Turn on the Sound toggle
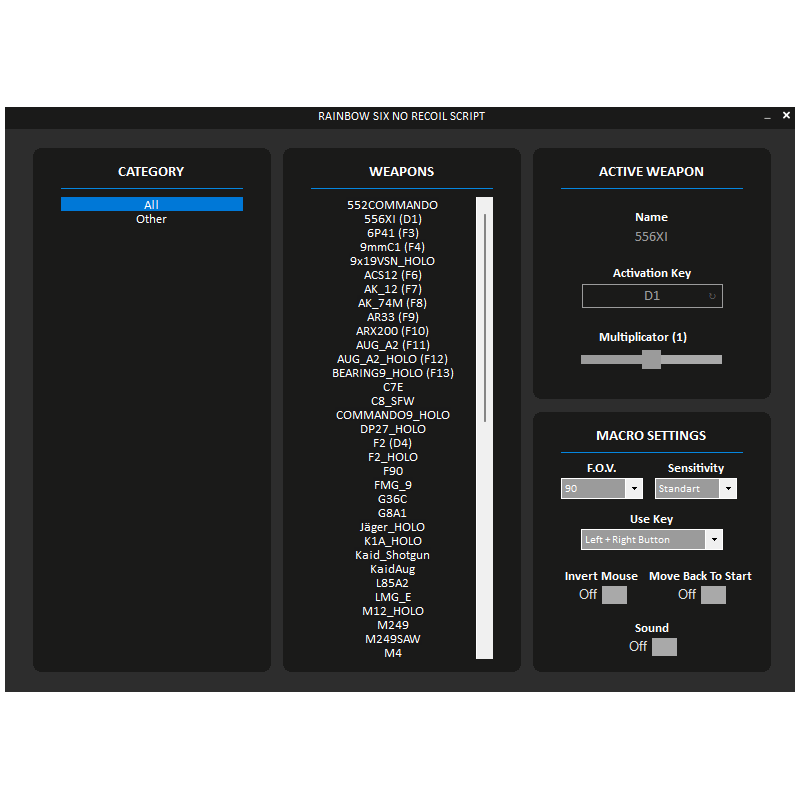 pyautogui.click(x=664, y=647)
